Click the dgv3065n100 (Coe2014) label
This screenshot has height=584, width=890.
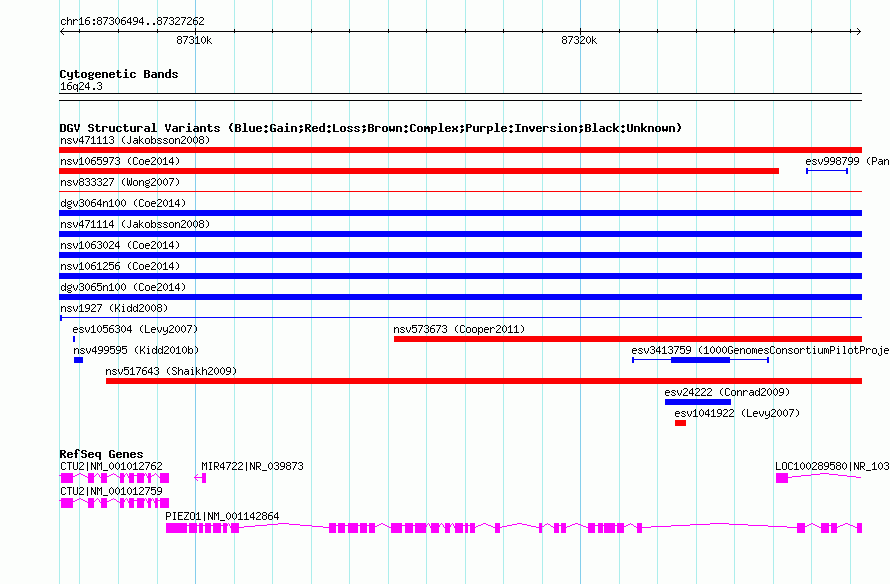click(123, 287)
